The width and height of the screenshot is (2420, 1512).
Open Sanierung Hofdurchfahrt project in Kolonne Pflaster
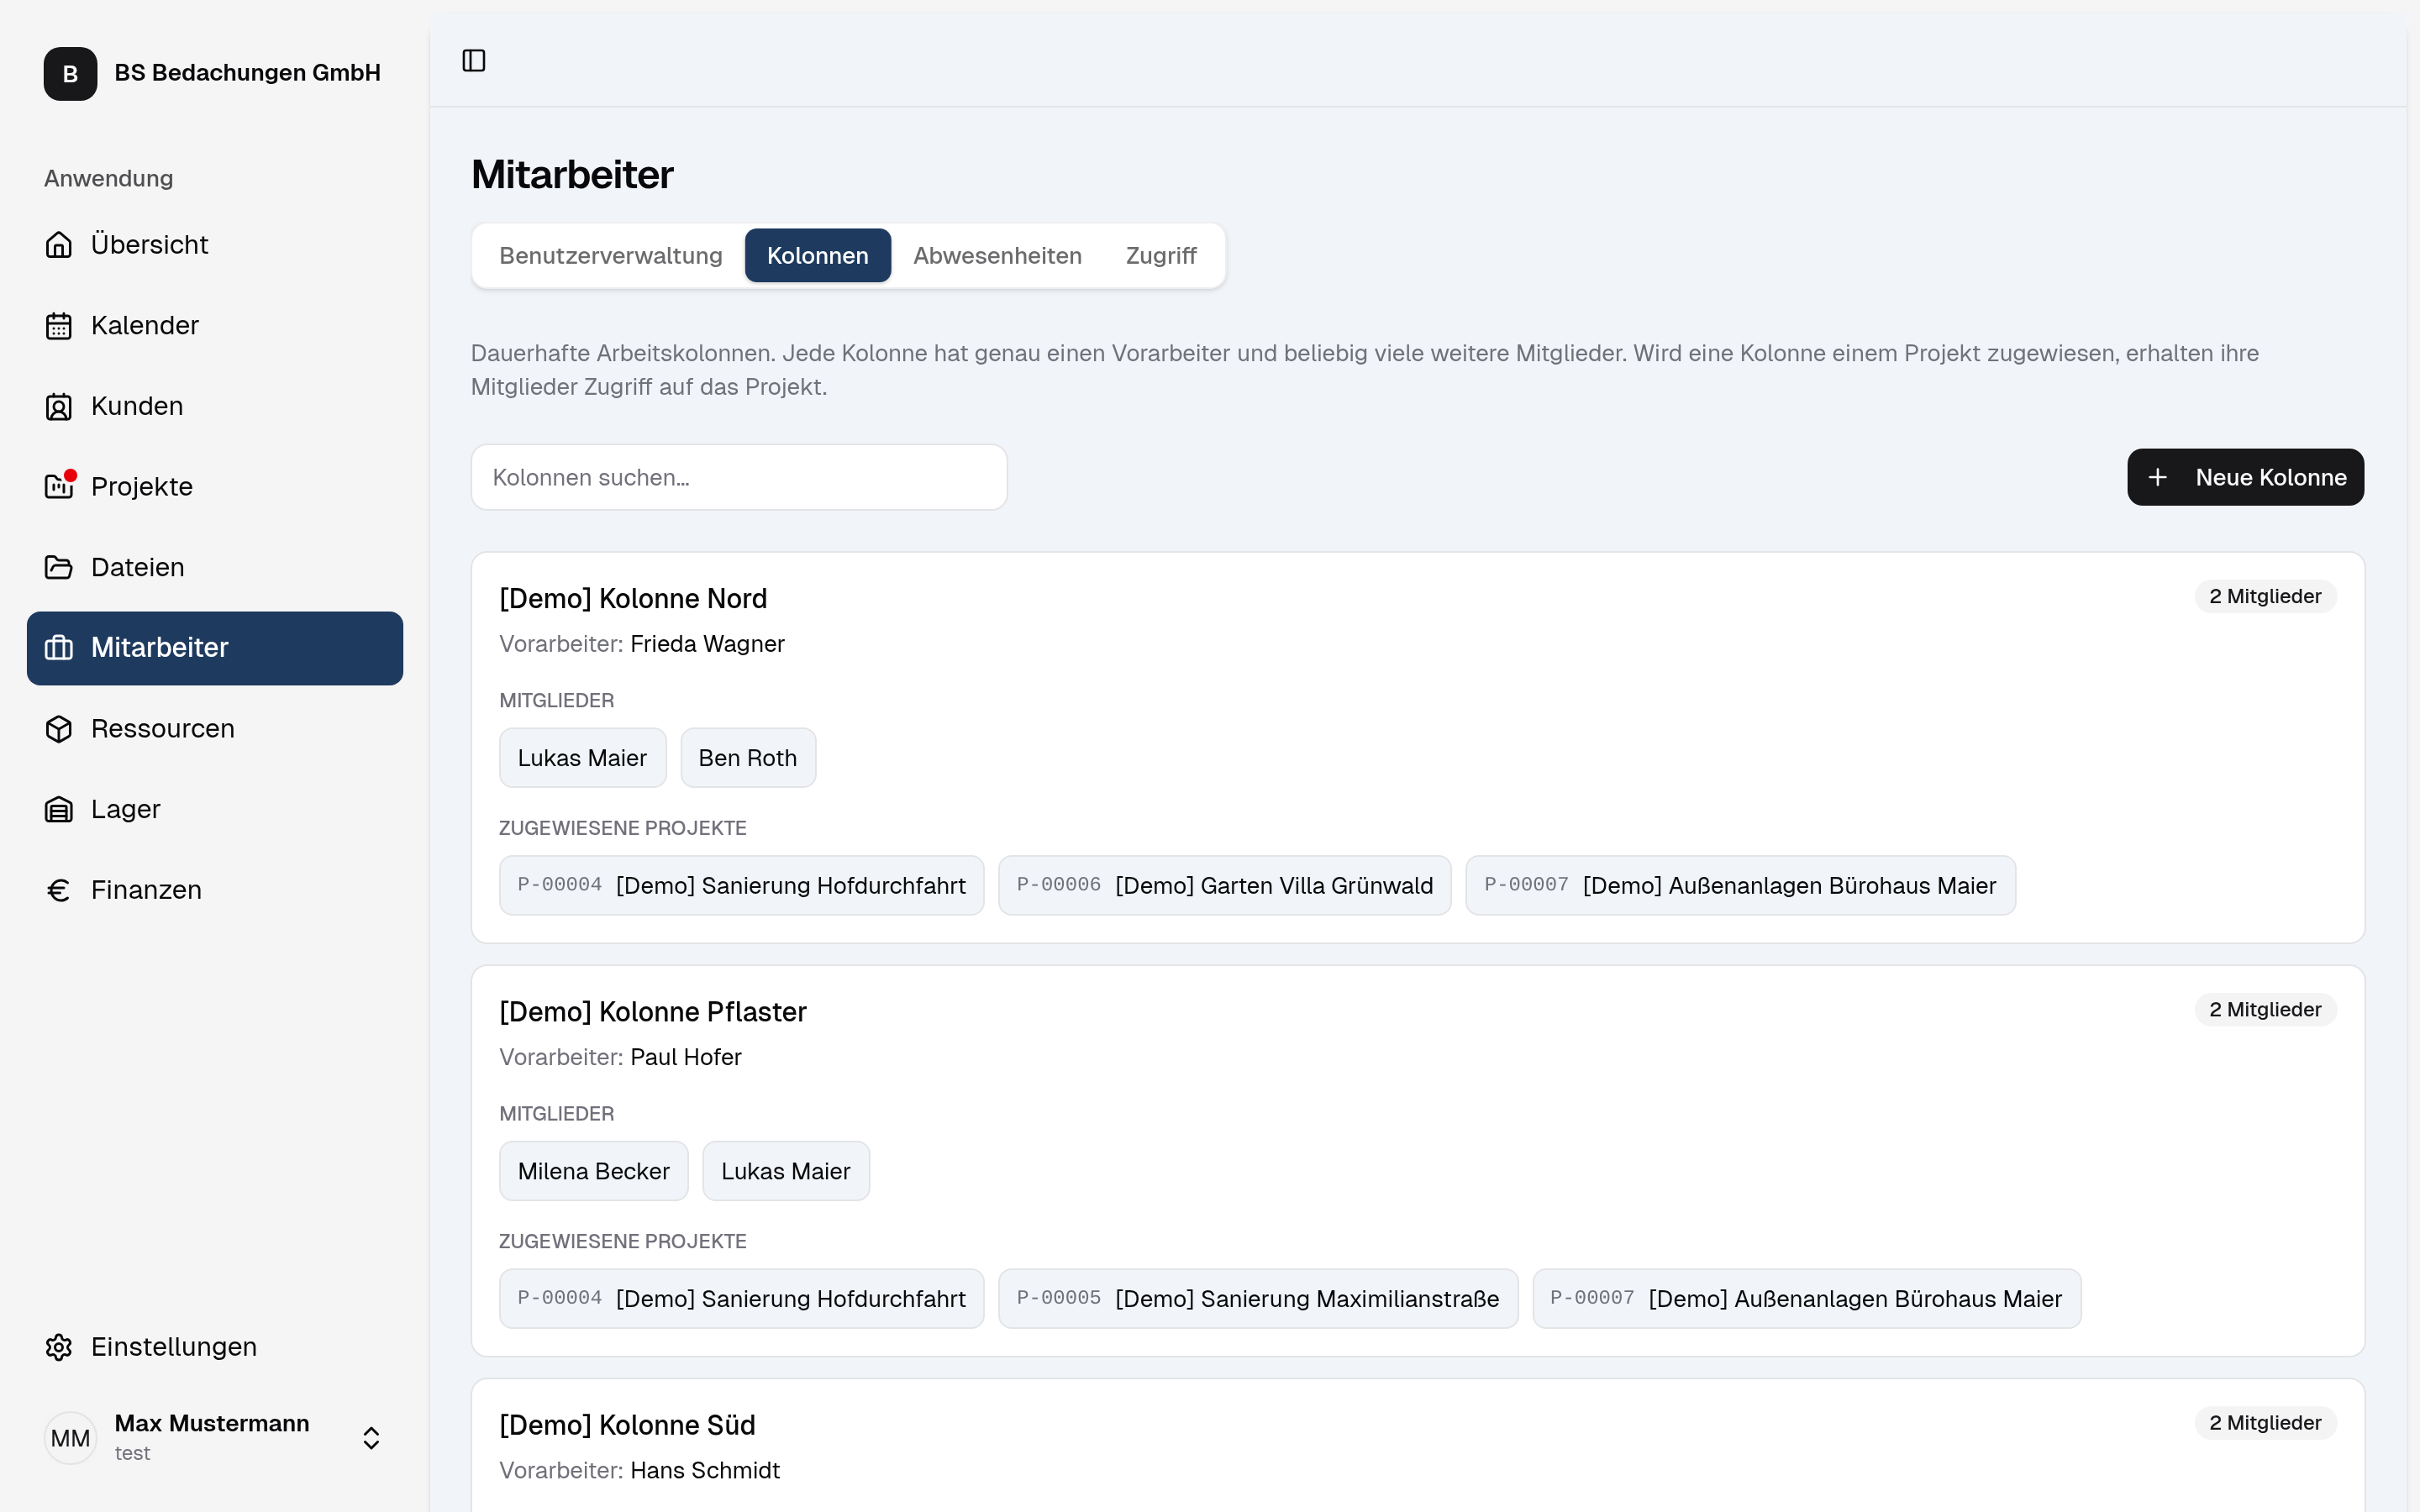pos(742,1299)
